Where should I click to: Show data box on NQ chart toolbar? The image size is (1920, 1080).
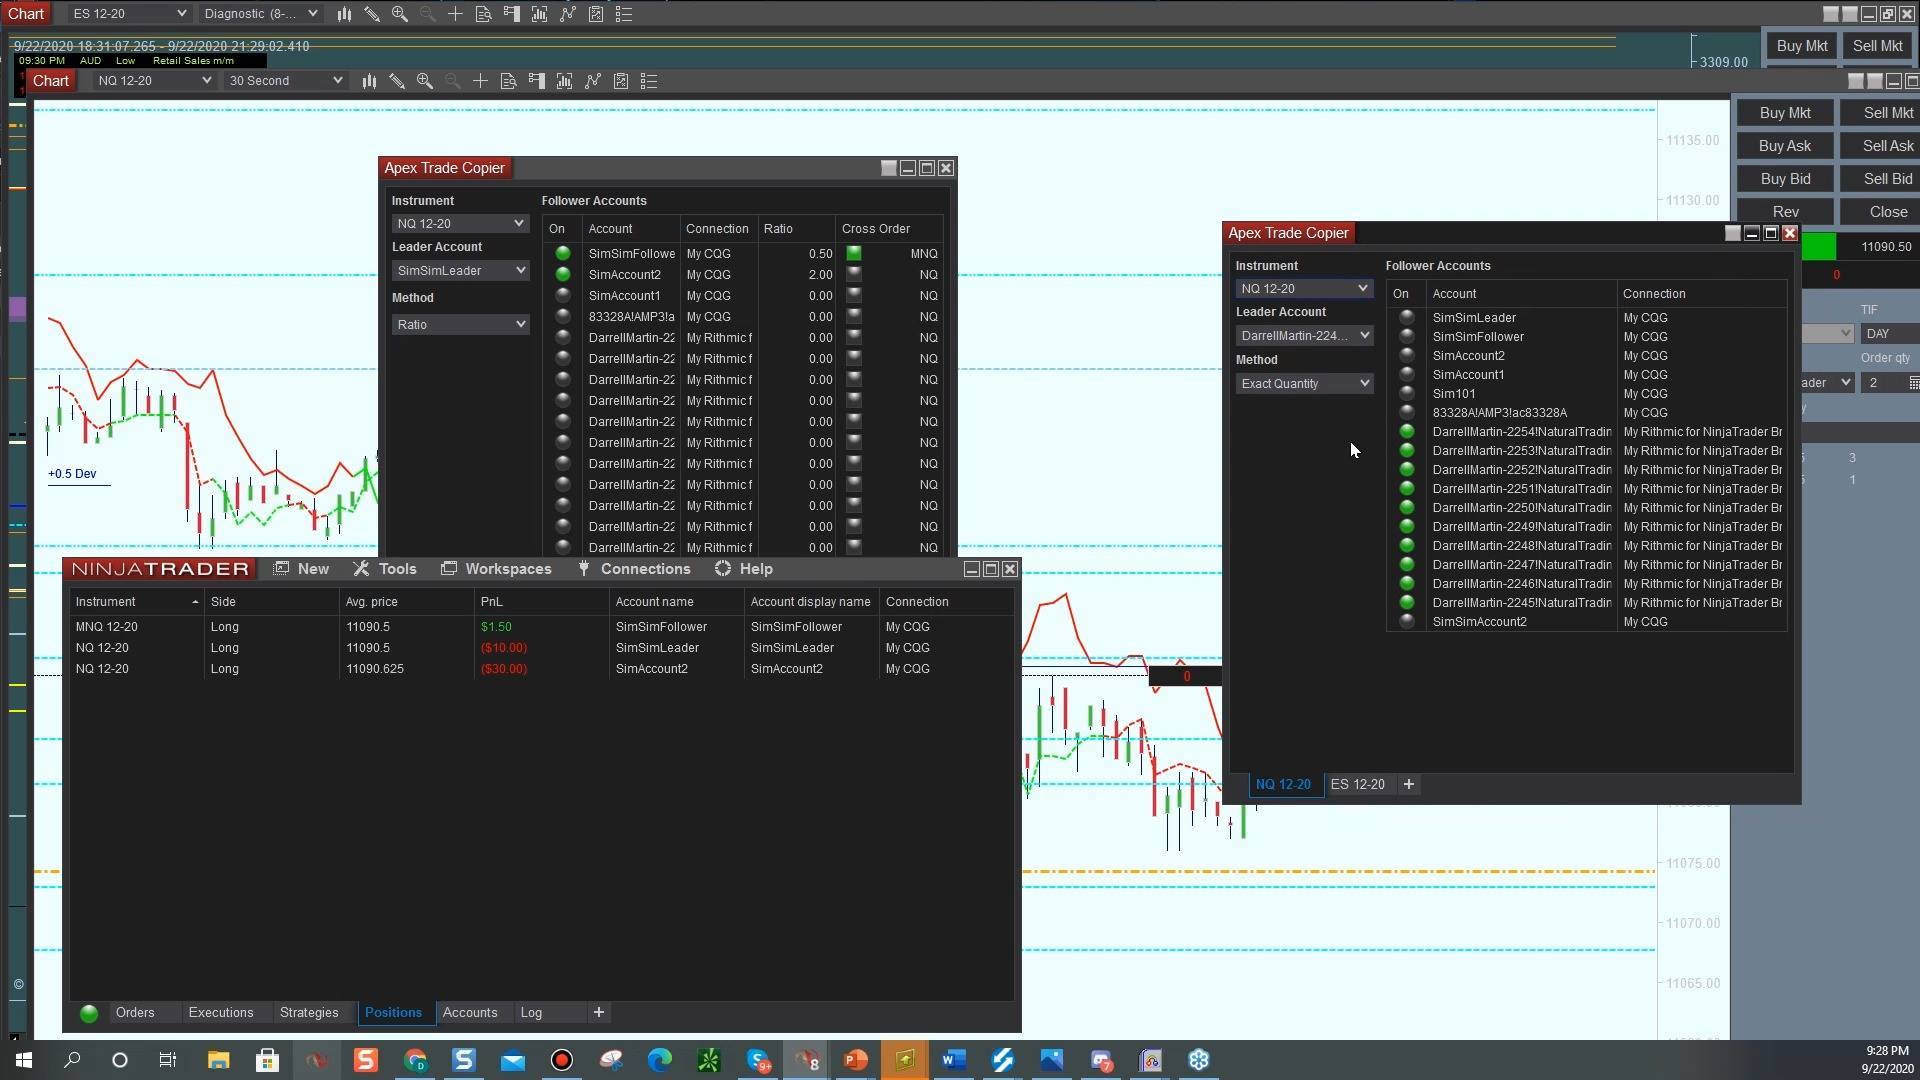[x=509, y=81]
